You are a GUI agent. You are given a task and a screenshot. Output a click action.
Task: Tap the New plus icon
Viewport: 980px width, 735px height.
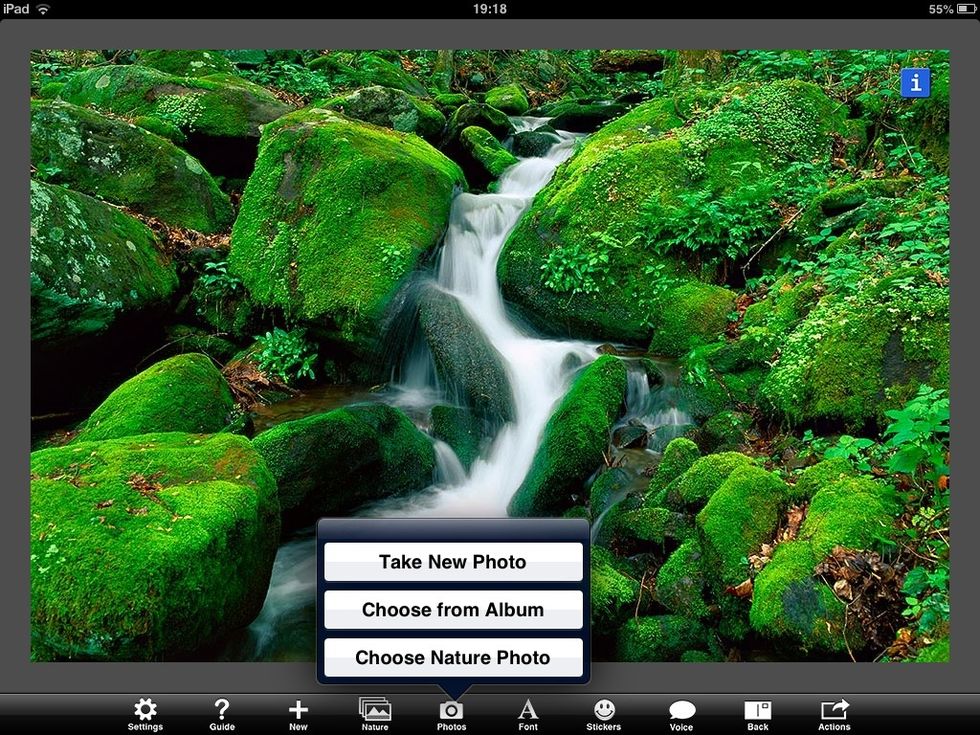pos(298,712)
